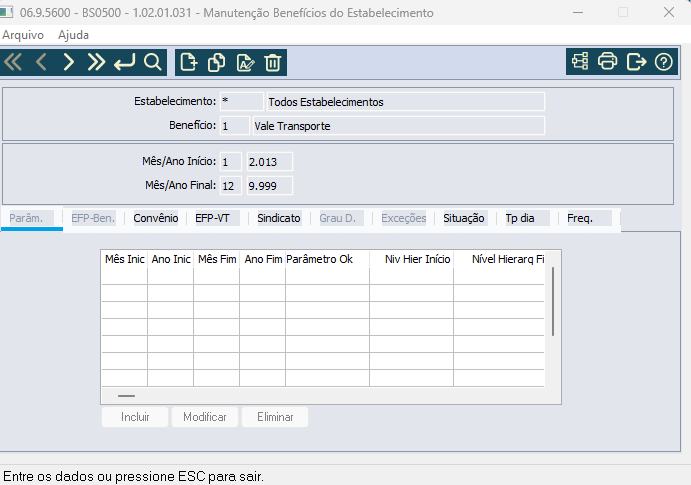Click the grid's vertical scrollbar
691x485 pixels.
553,301
